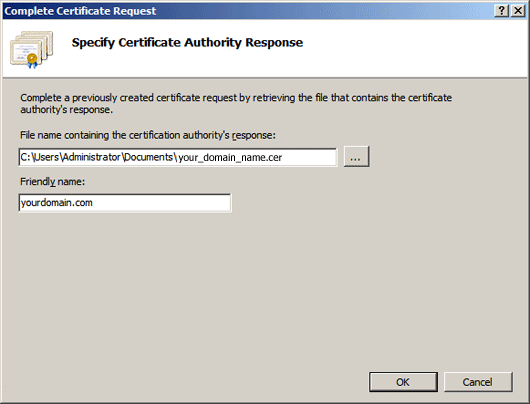Click the 'File name containing' response label

tap(148, 135)
